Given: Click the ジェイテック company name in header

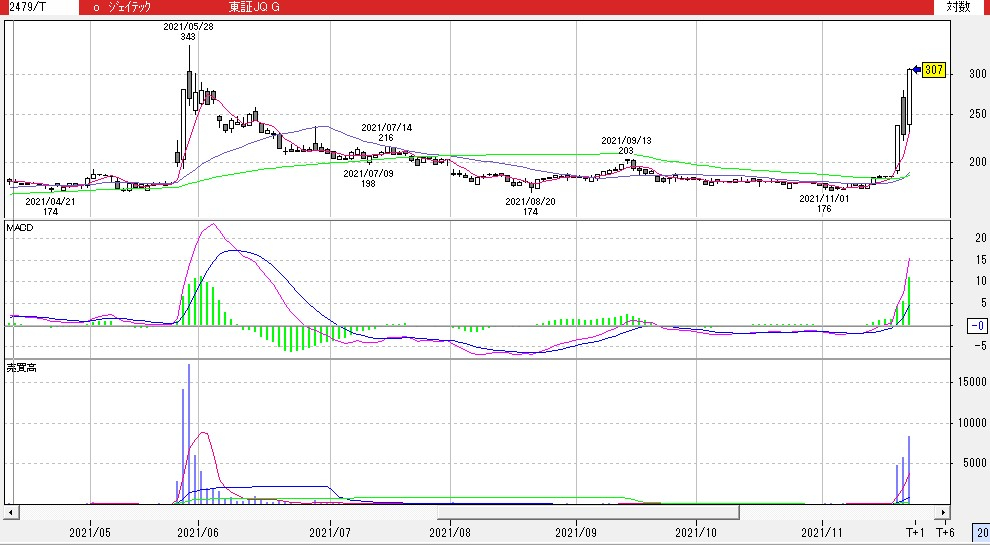Looking at the screenshot, I should [x=127, y=7].
